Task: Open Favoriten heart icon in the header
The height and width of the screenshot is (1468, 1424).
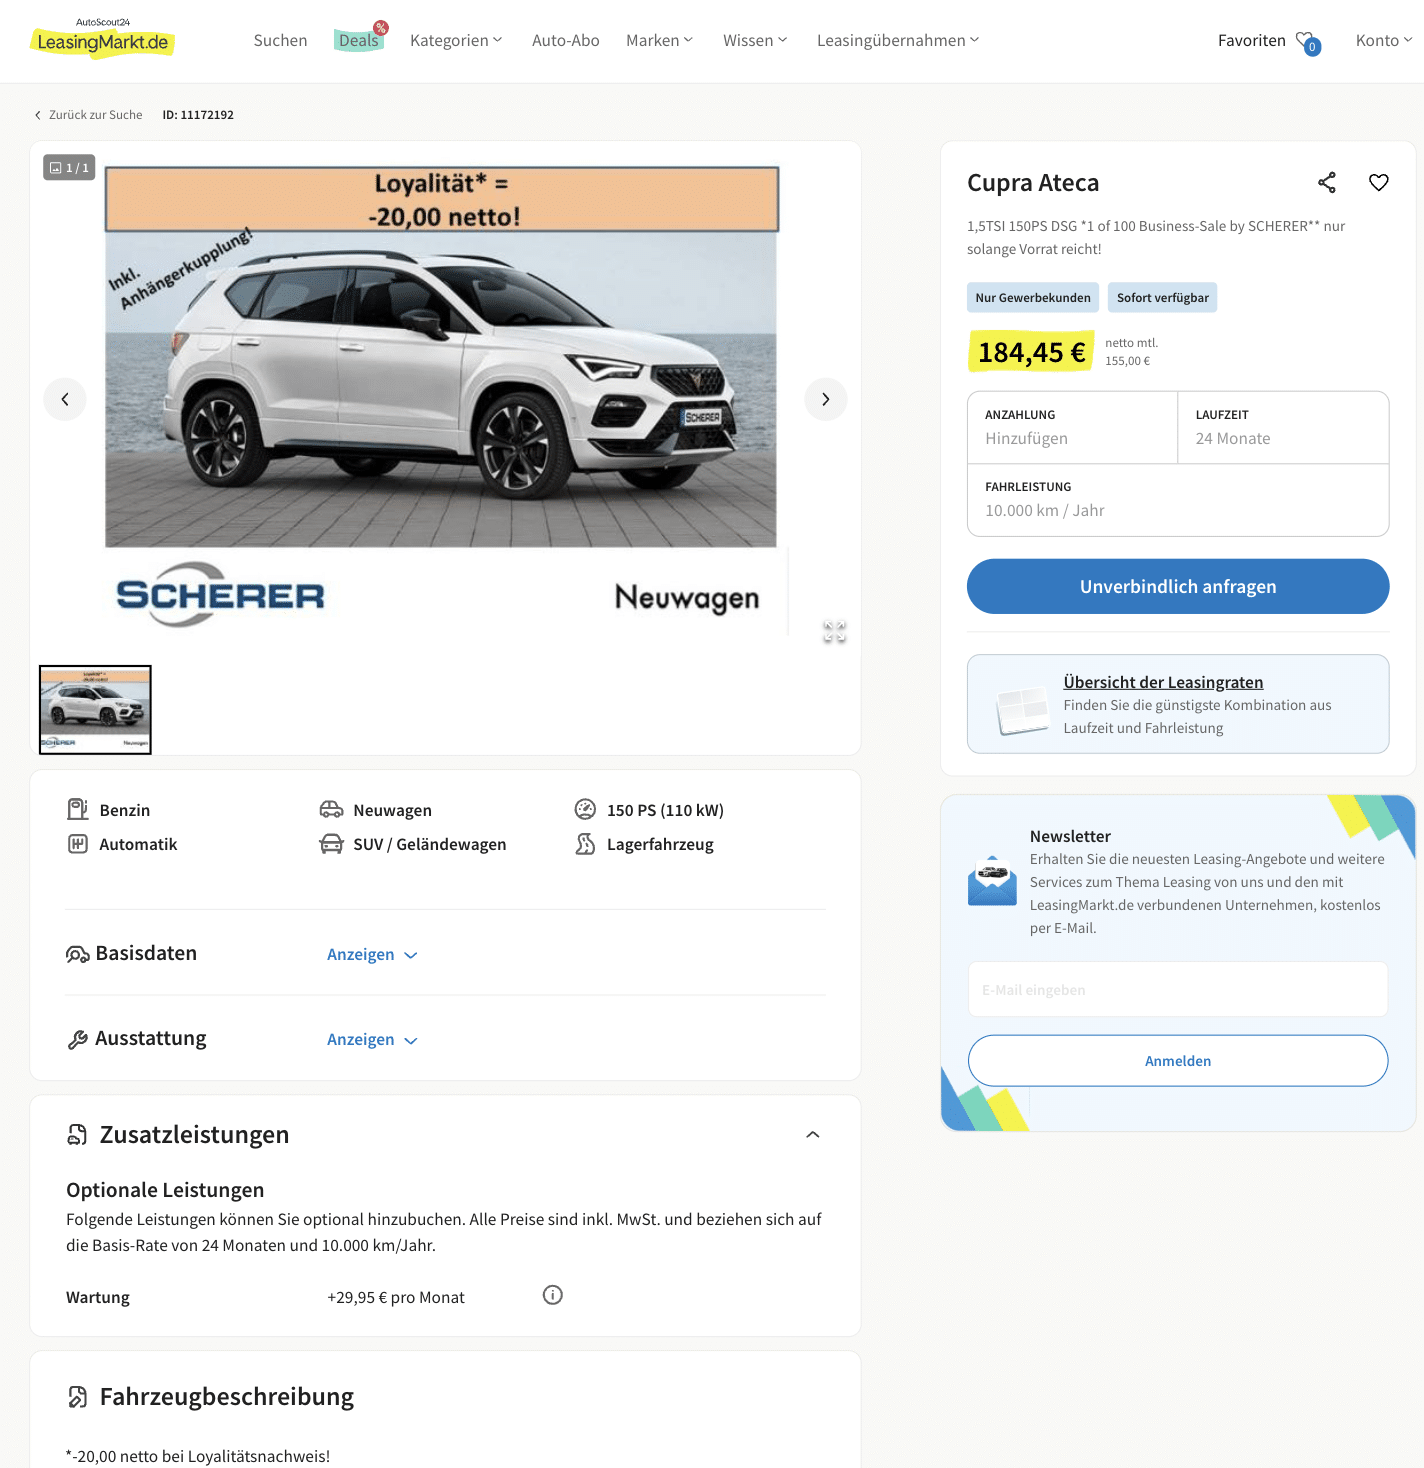Action: (1307, 41)
